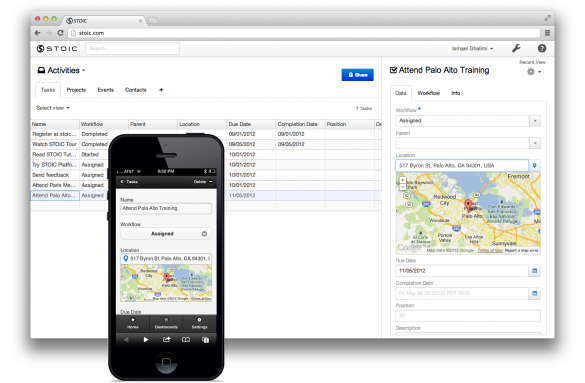Open the Select view dropdown
Screen dimensions: 585x383
click(53, 108)
